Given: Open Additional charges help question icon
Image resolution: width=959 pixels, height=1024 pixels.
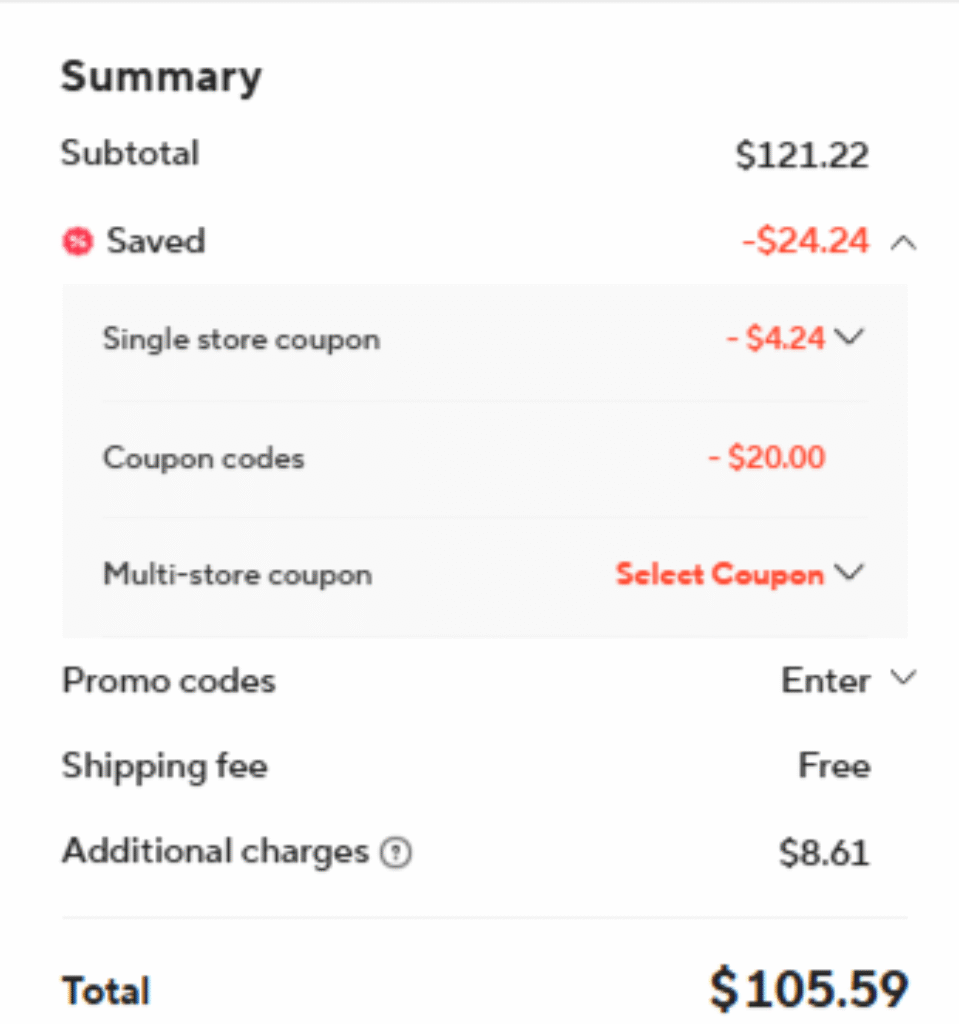Looking at the screenshot, I should click(x=396, y=853).
